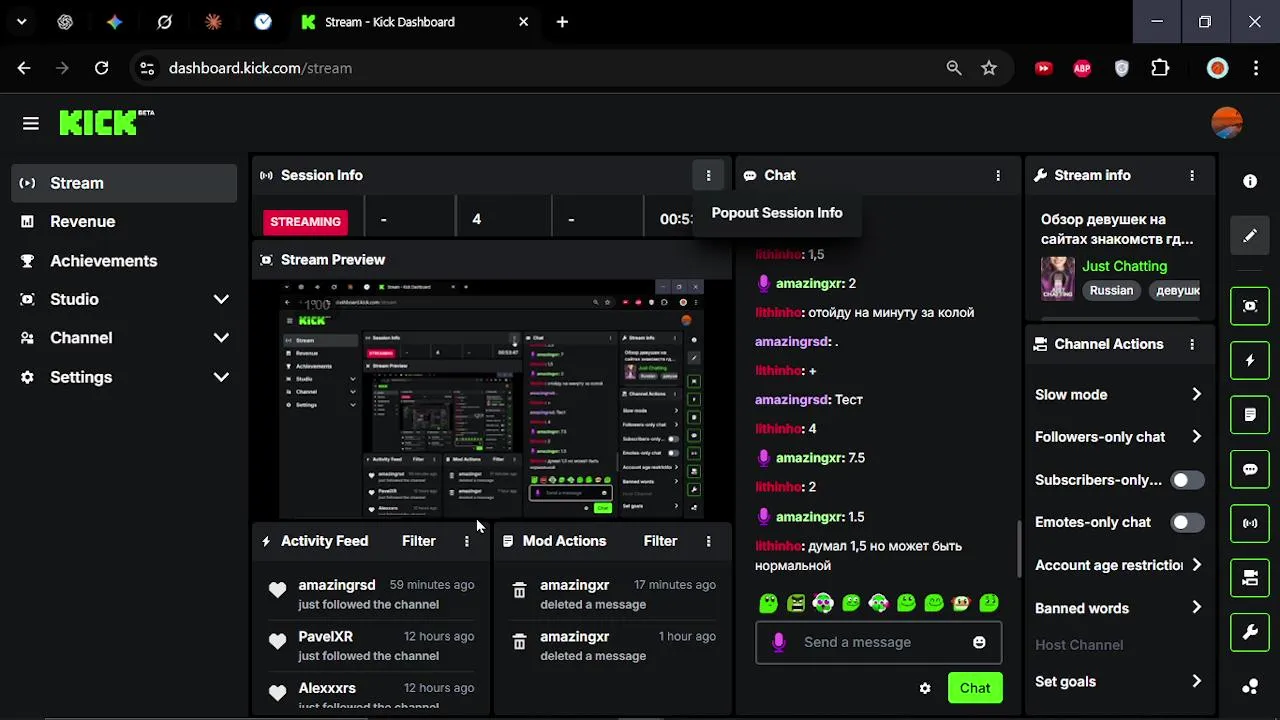Screen dimensions: 1280x720
Task: Toggle Emotes-only chat switch
Action: point(1187,522)
